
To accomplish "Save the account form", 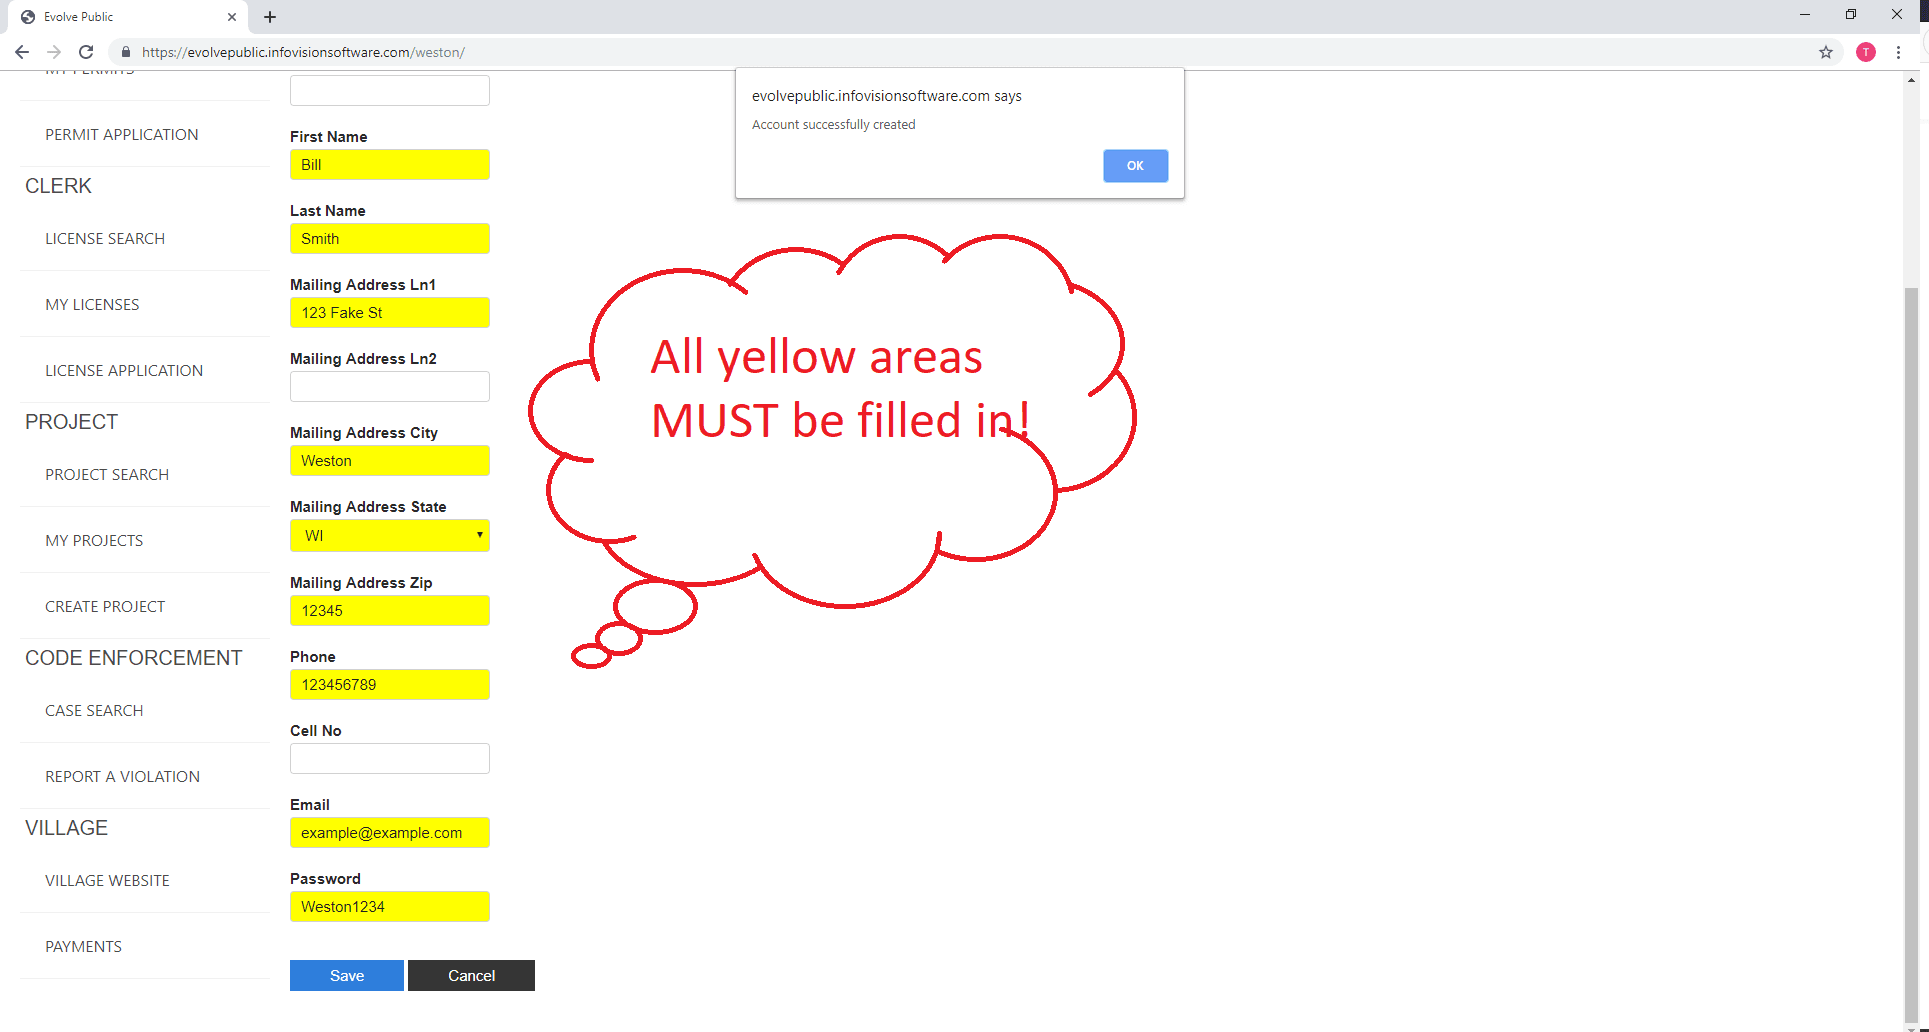I will [346, 976].
